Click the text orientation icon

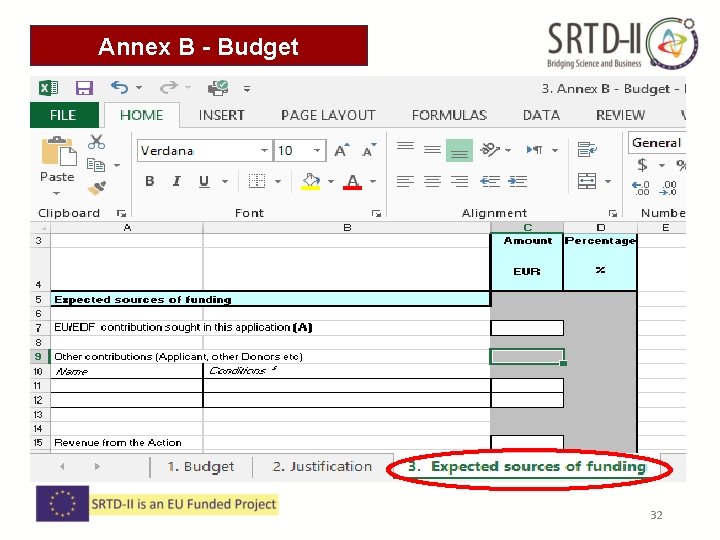click(489, 149)
